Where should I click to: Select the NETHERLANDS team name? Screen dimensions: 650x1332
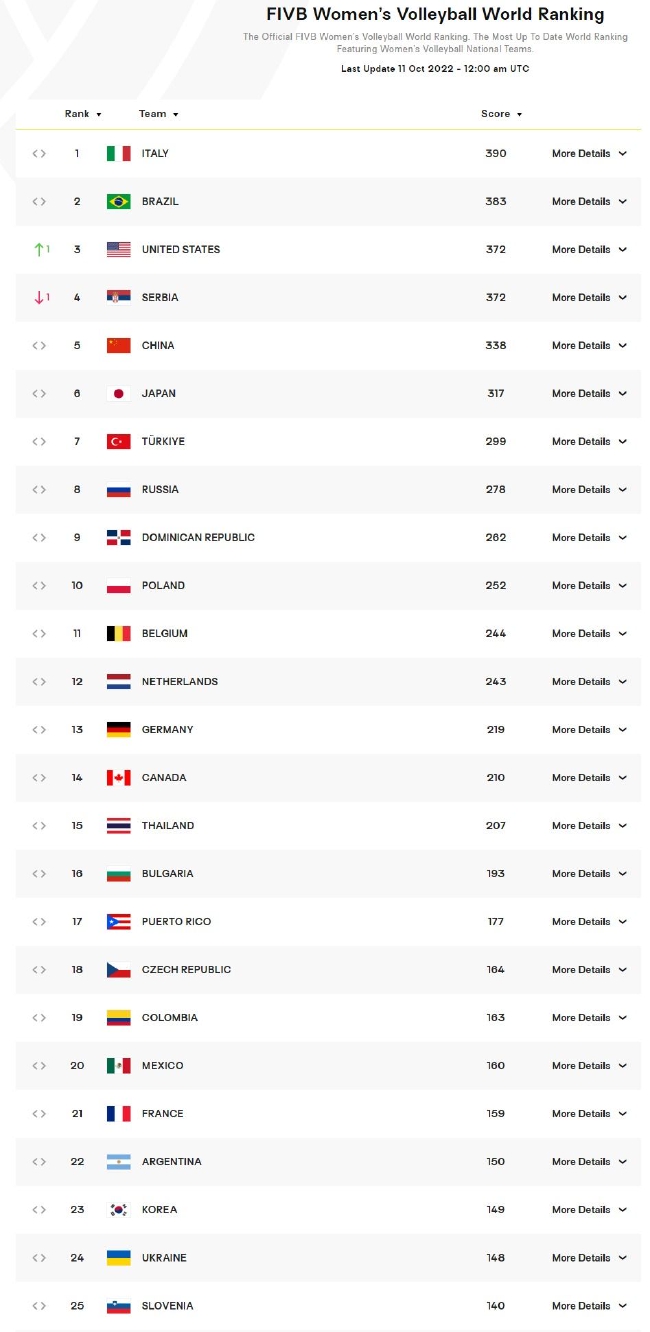[180, 682]
